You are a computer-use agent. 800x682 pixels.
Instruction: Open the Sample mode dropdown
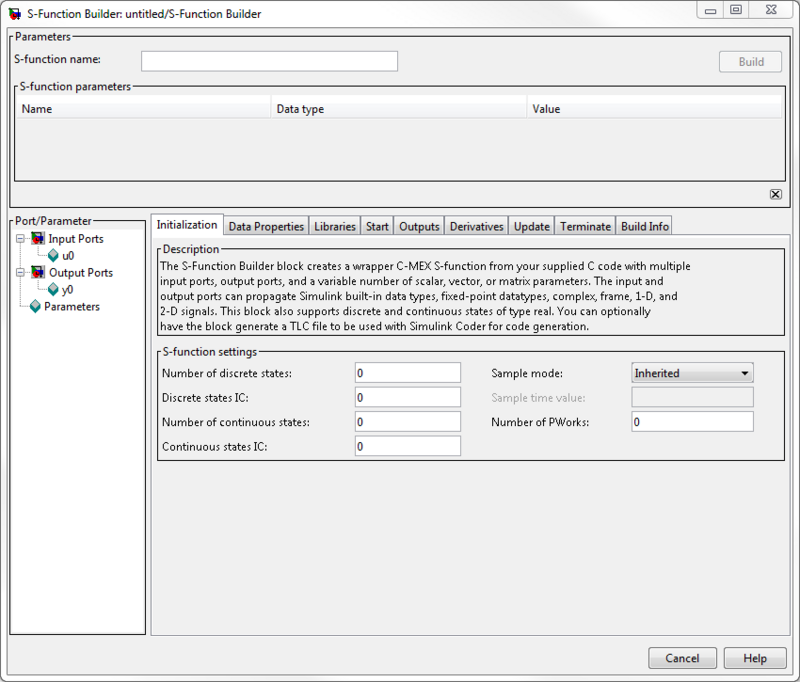tap(692, 373)
